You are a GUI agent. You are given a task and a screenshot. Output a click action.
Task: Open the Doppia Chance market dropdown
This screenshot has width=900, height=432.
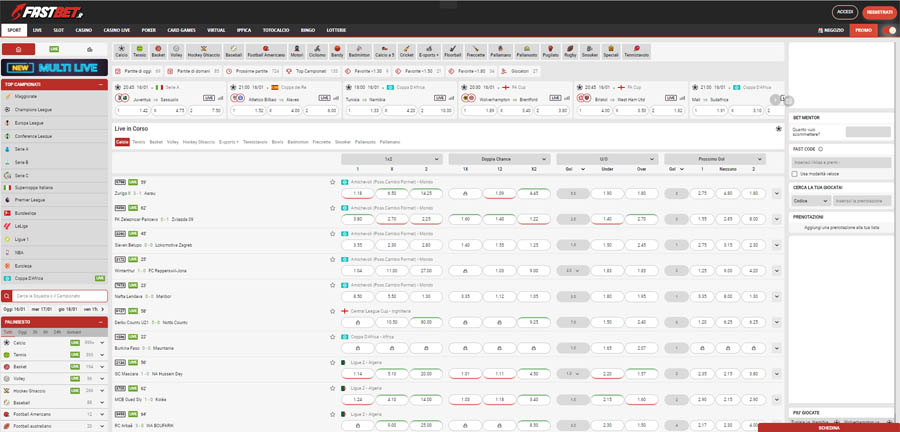[499, 159]
